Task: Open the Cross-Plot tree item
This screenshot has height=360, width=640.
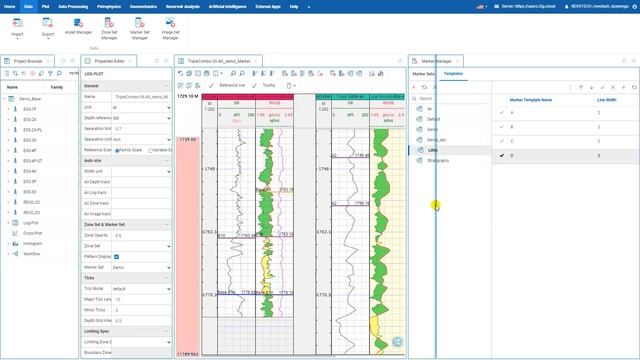Action: coord(33,233)
